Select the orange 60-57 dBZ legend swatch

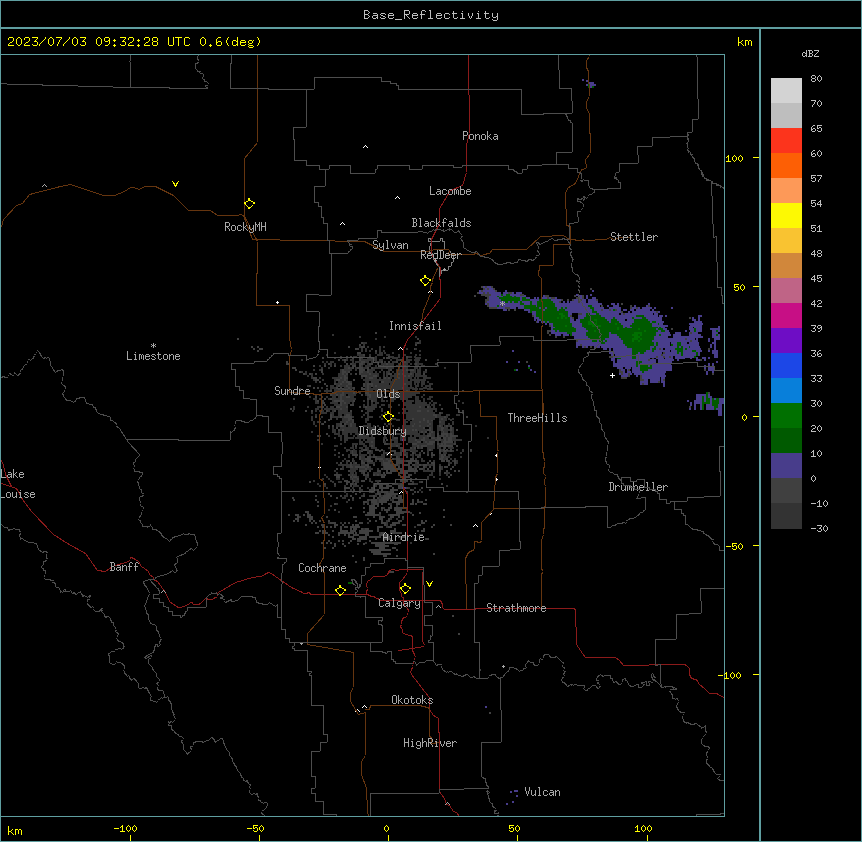[786, 165]
